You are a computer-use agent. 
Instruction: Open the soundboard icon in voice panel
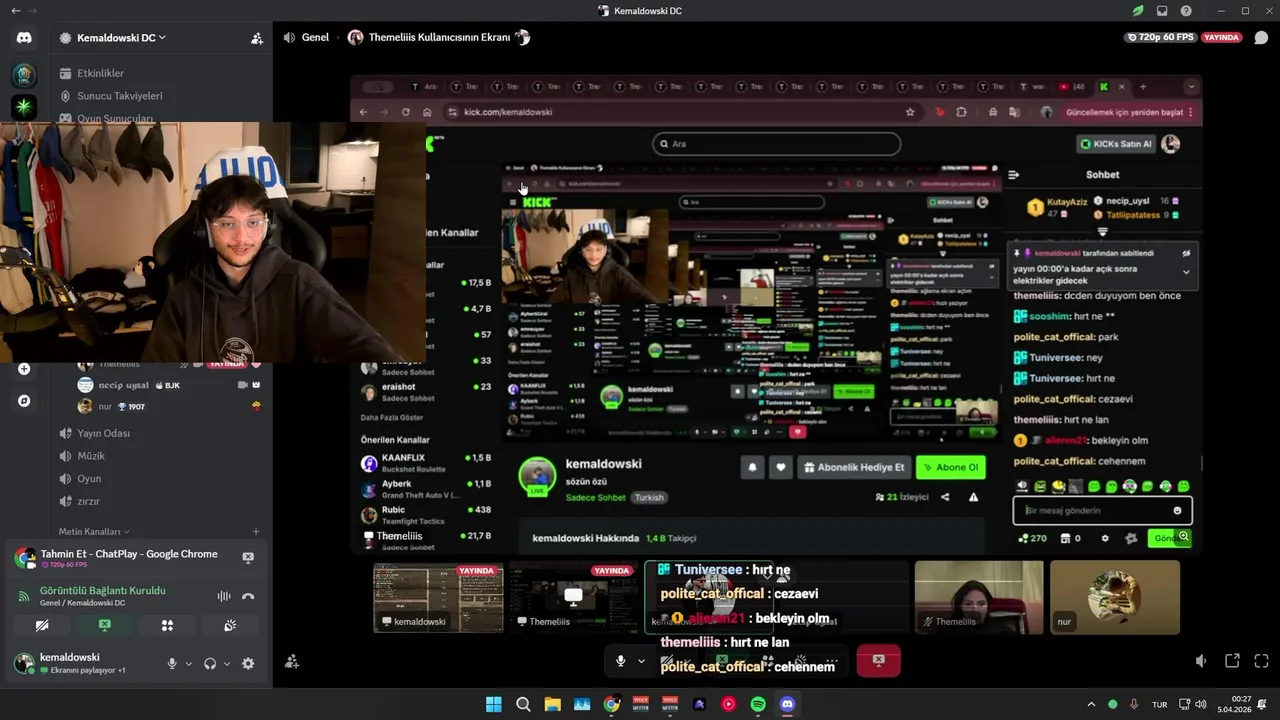230,625
